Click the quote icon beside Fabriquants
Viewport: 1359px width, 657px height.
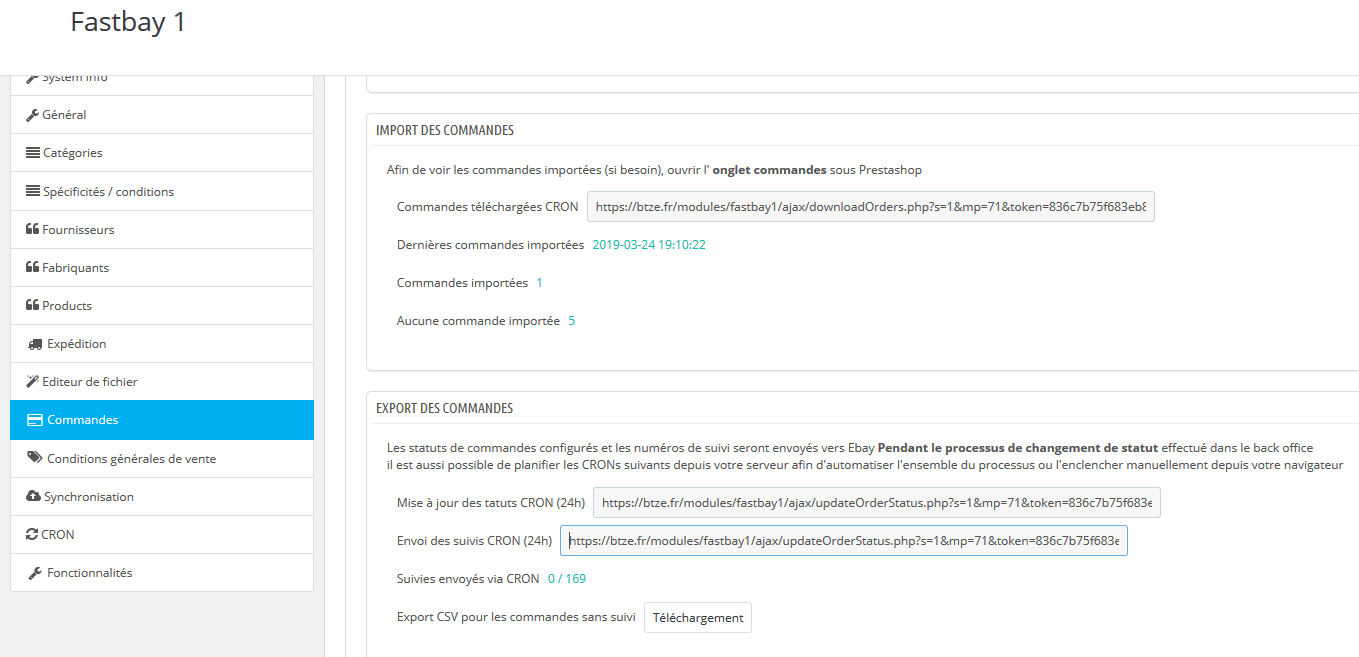point(32,267)
